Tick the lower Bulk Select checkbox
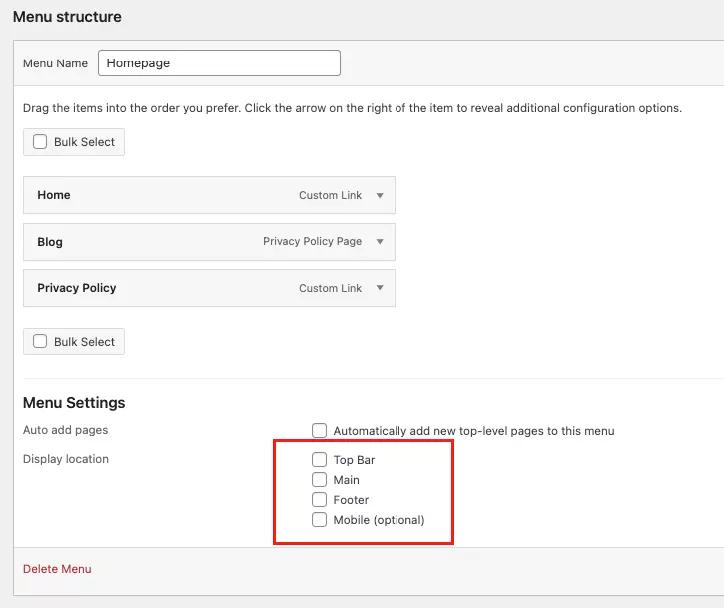The height and width of the screenshot is (608, 724). tap(40, 341)
